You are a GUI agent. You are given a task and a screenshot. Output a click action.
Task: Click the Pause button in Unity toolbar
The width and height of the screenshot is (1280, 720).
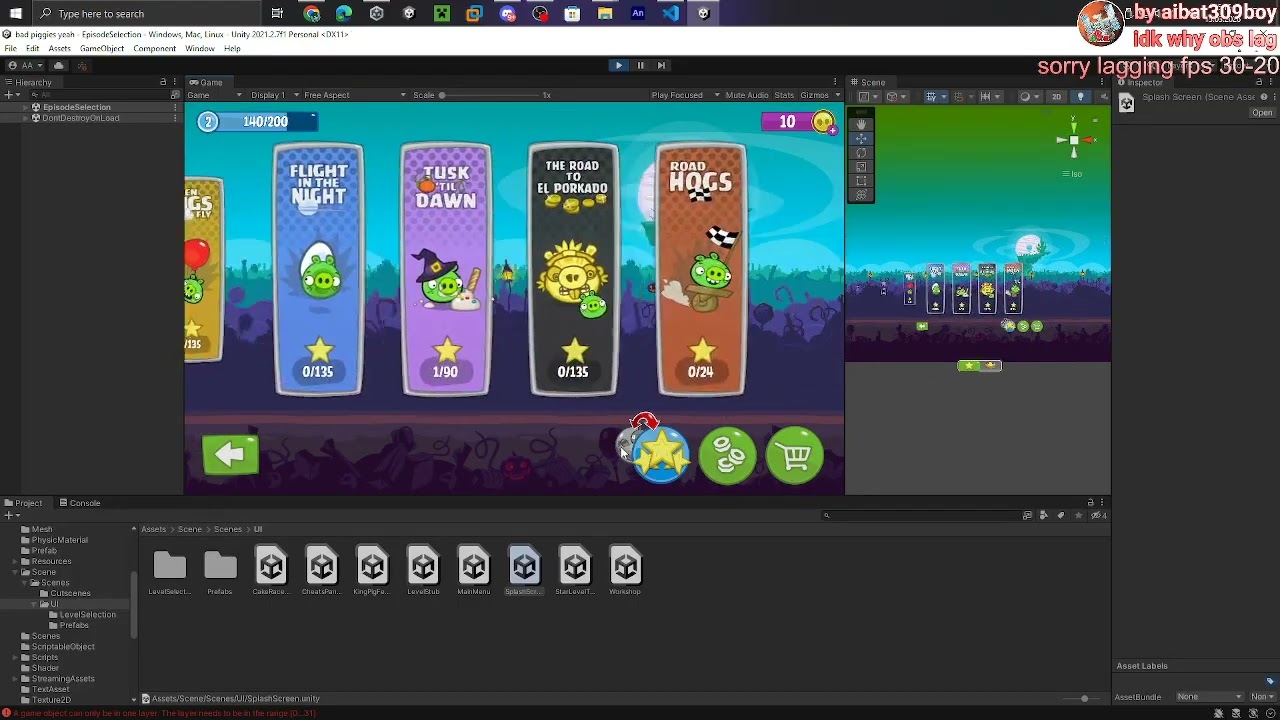point(640,65)
